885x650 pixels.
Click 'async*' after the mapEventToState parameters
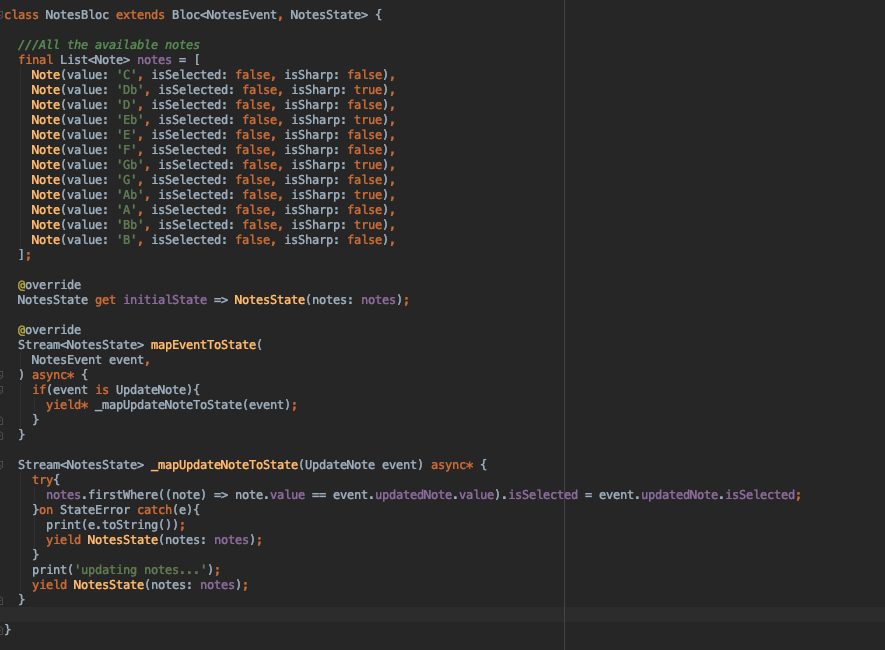[52, 375]
